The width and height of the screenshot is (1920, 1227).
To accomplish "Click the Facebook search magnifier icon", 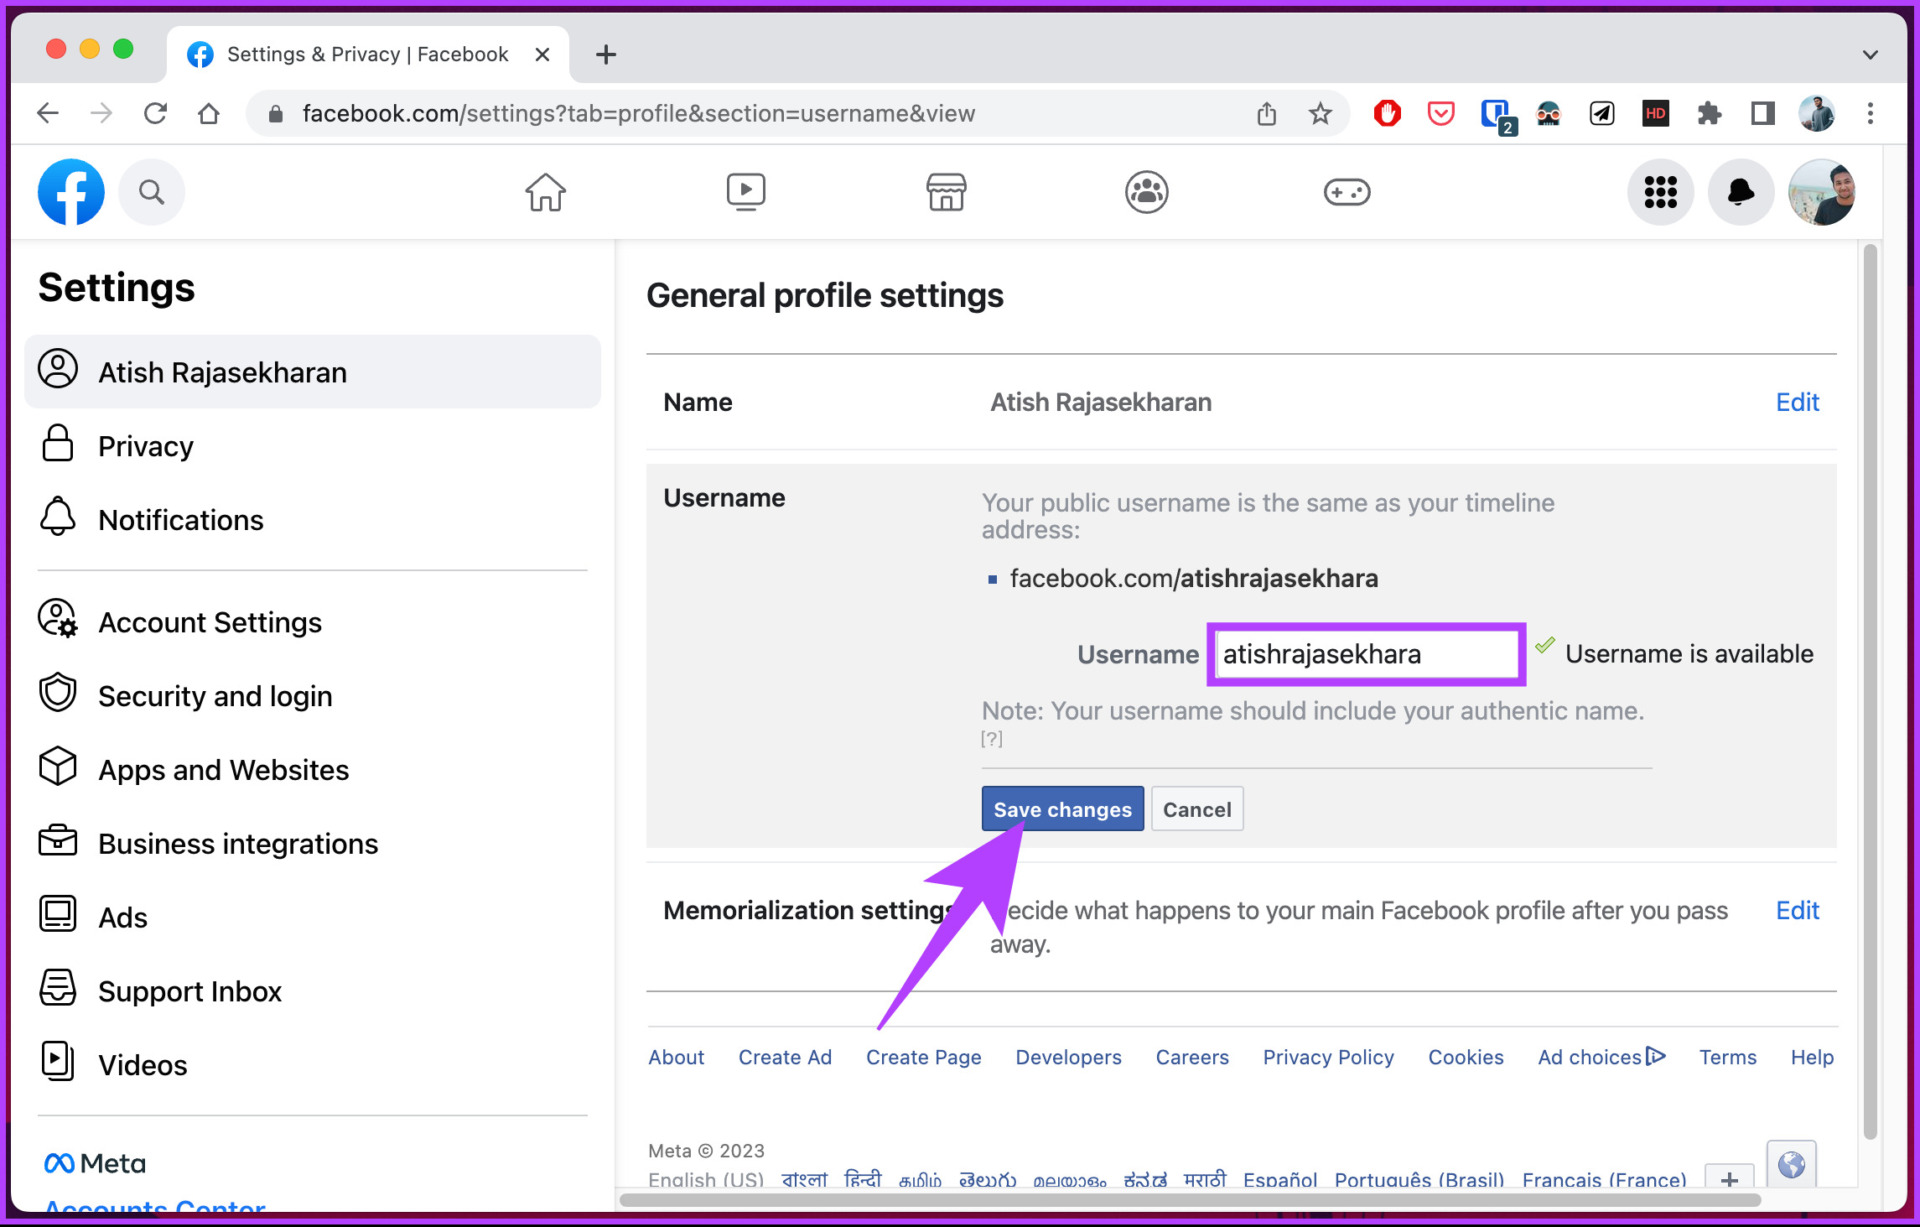I will coord(151,191).
